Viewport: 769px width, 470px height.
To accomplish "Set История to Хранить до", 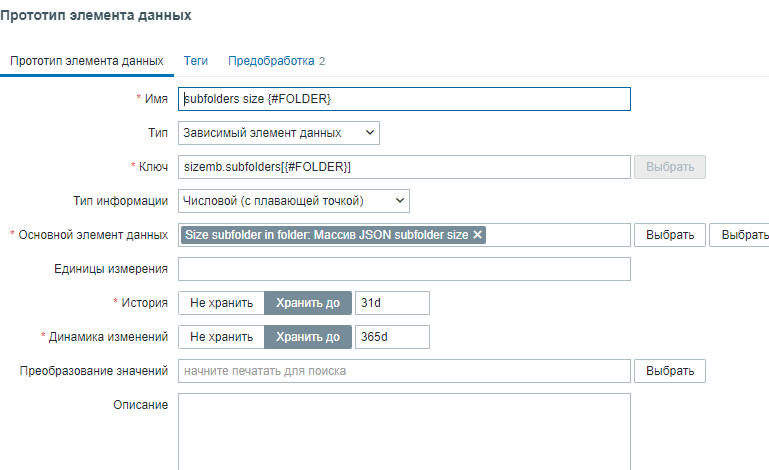I will coord(308,303).
